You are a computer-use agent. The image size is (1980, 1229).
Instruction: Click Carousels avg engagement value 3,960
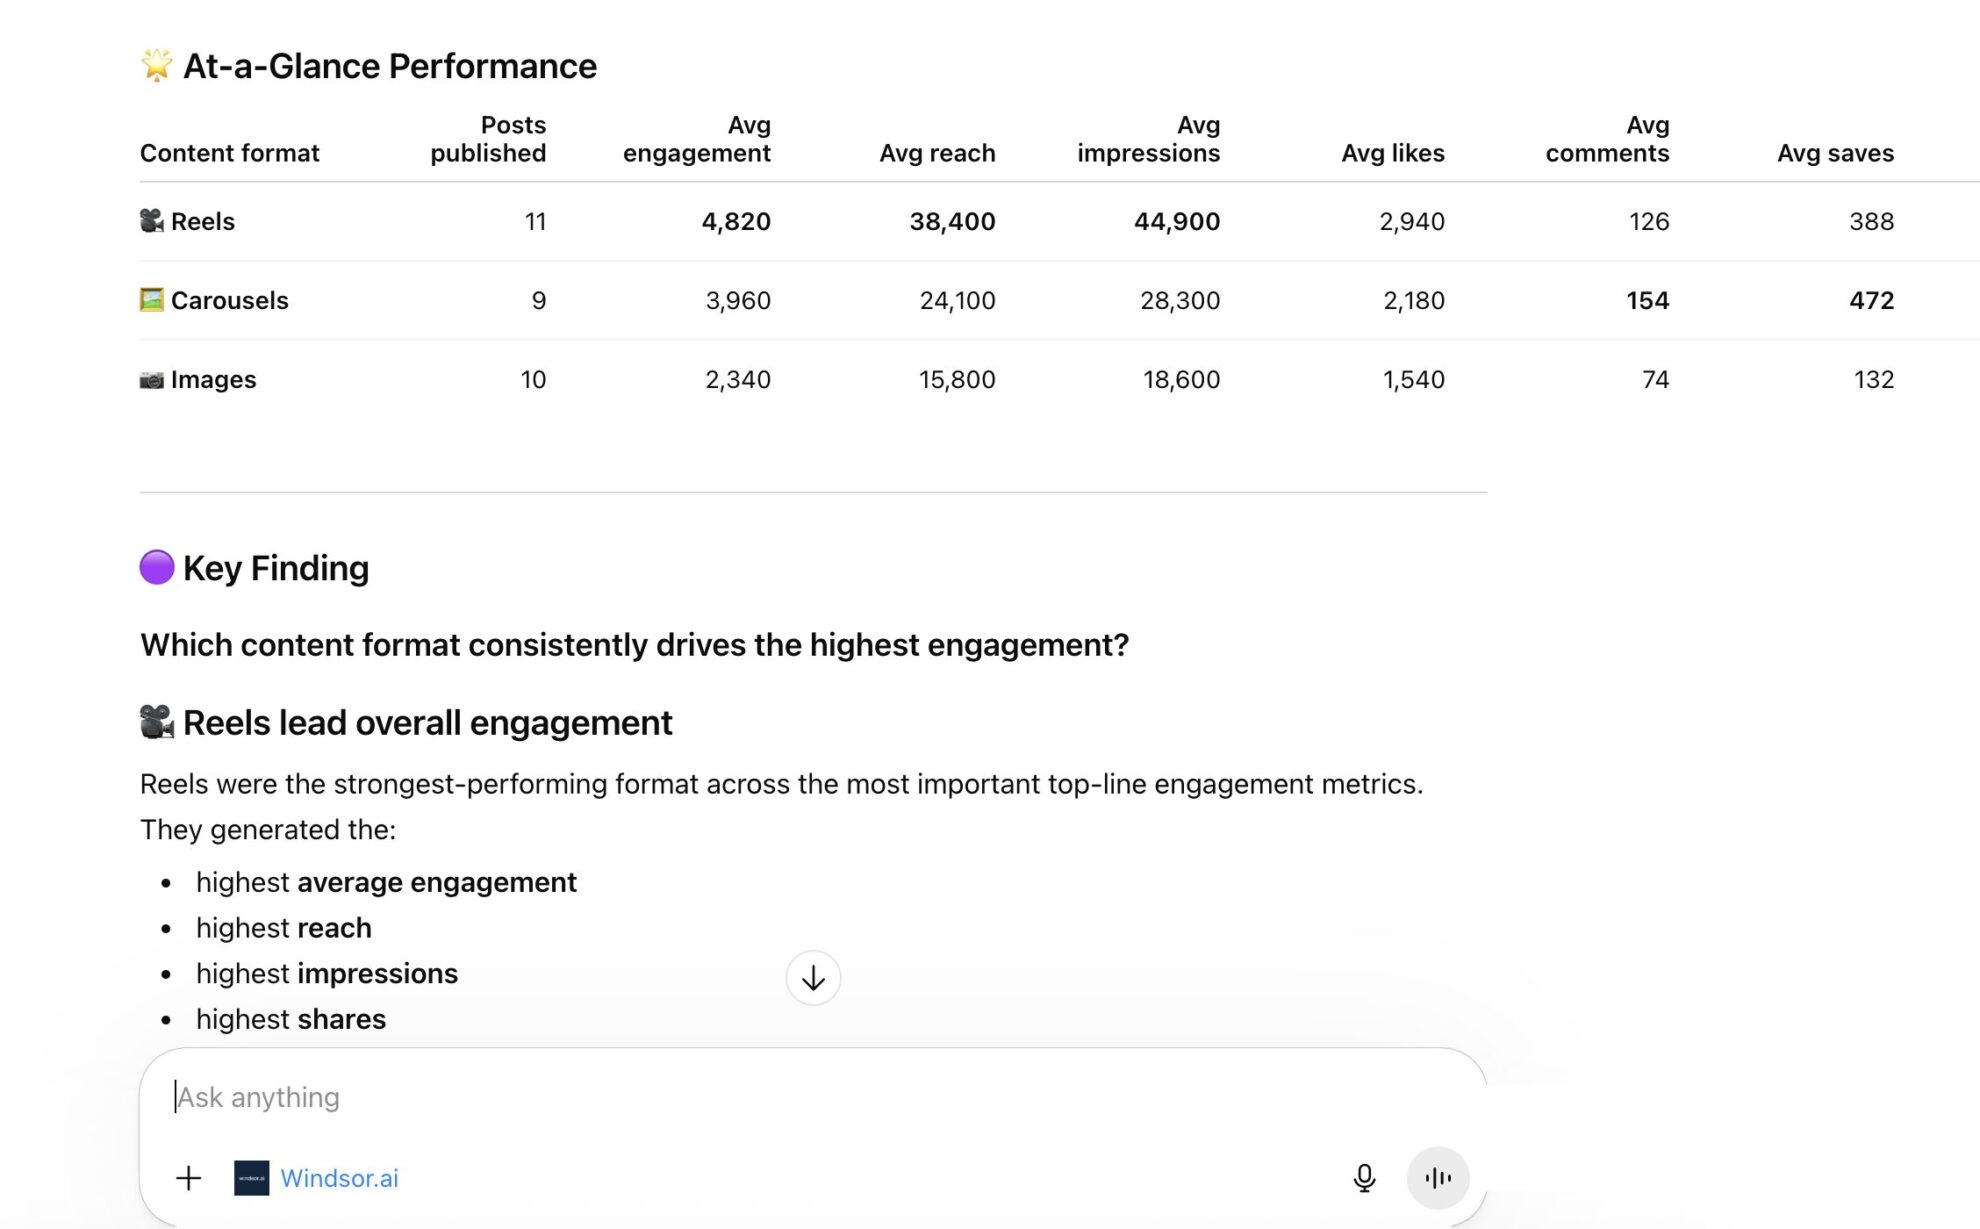tap(738, 300)
